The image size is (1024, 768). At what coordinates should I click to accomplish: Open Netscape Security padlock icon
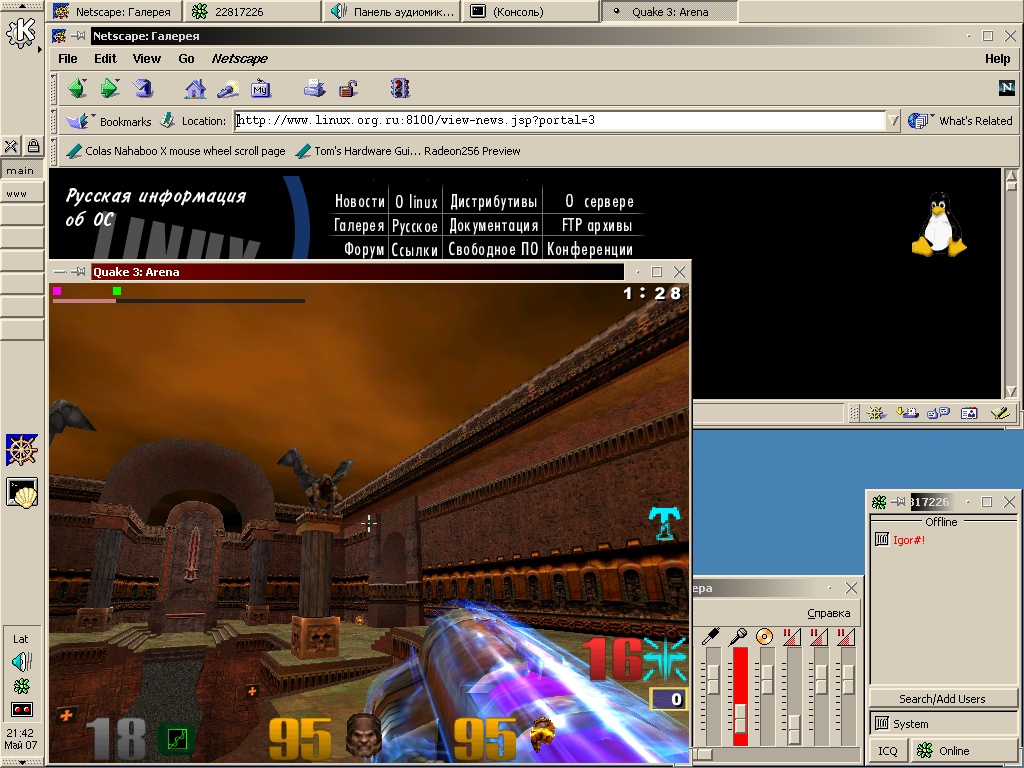[x=348, y=89]
